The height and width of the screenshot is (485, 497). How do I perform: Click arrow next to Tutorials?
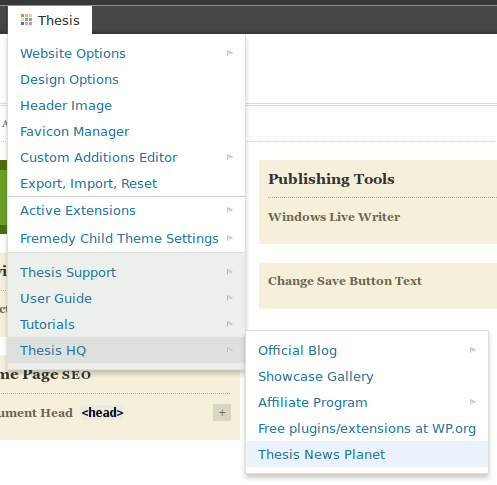click(230, 324)
